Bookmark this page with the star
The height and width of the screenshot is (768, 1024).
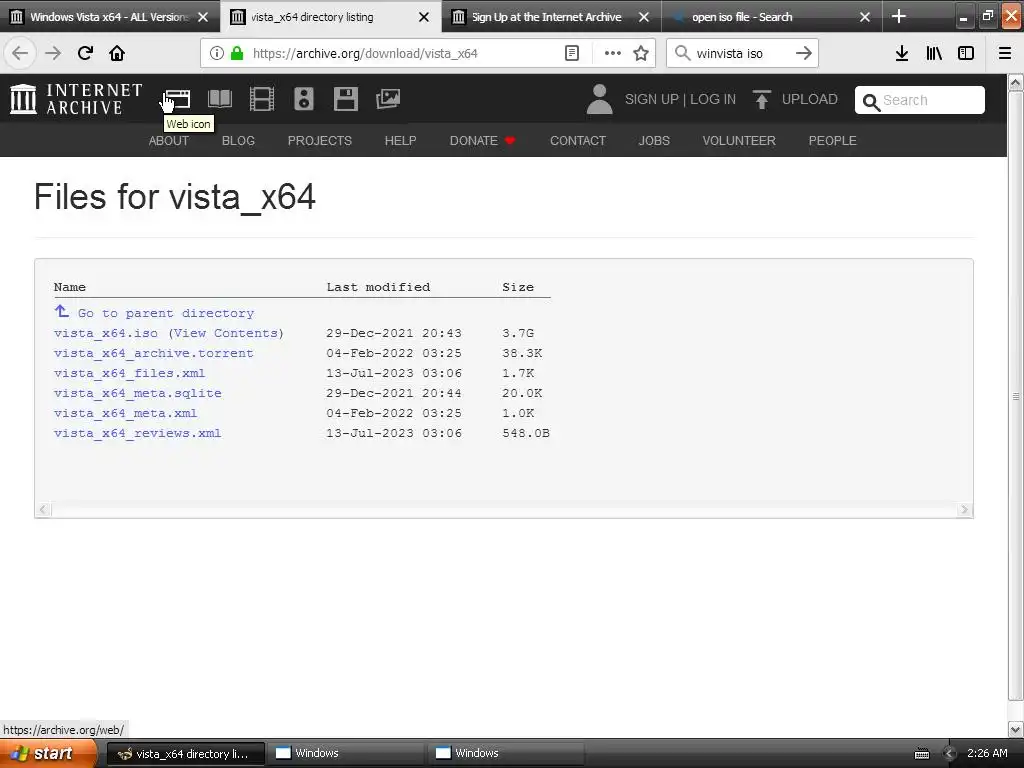tap(641, 53)
